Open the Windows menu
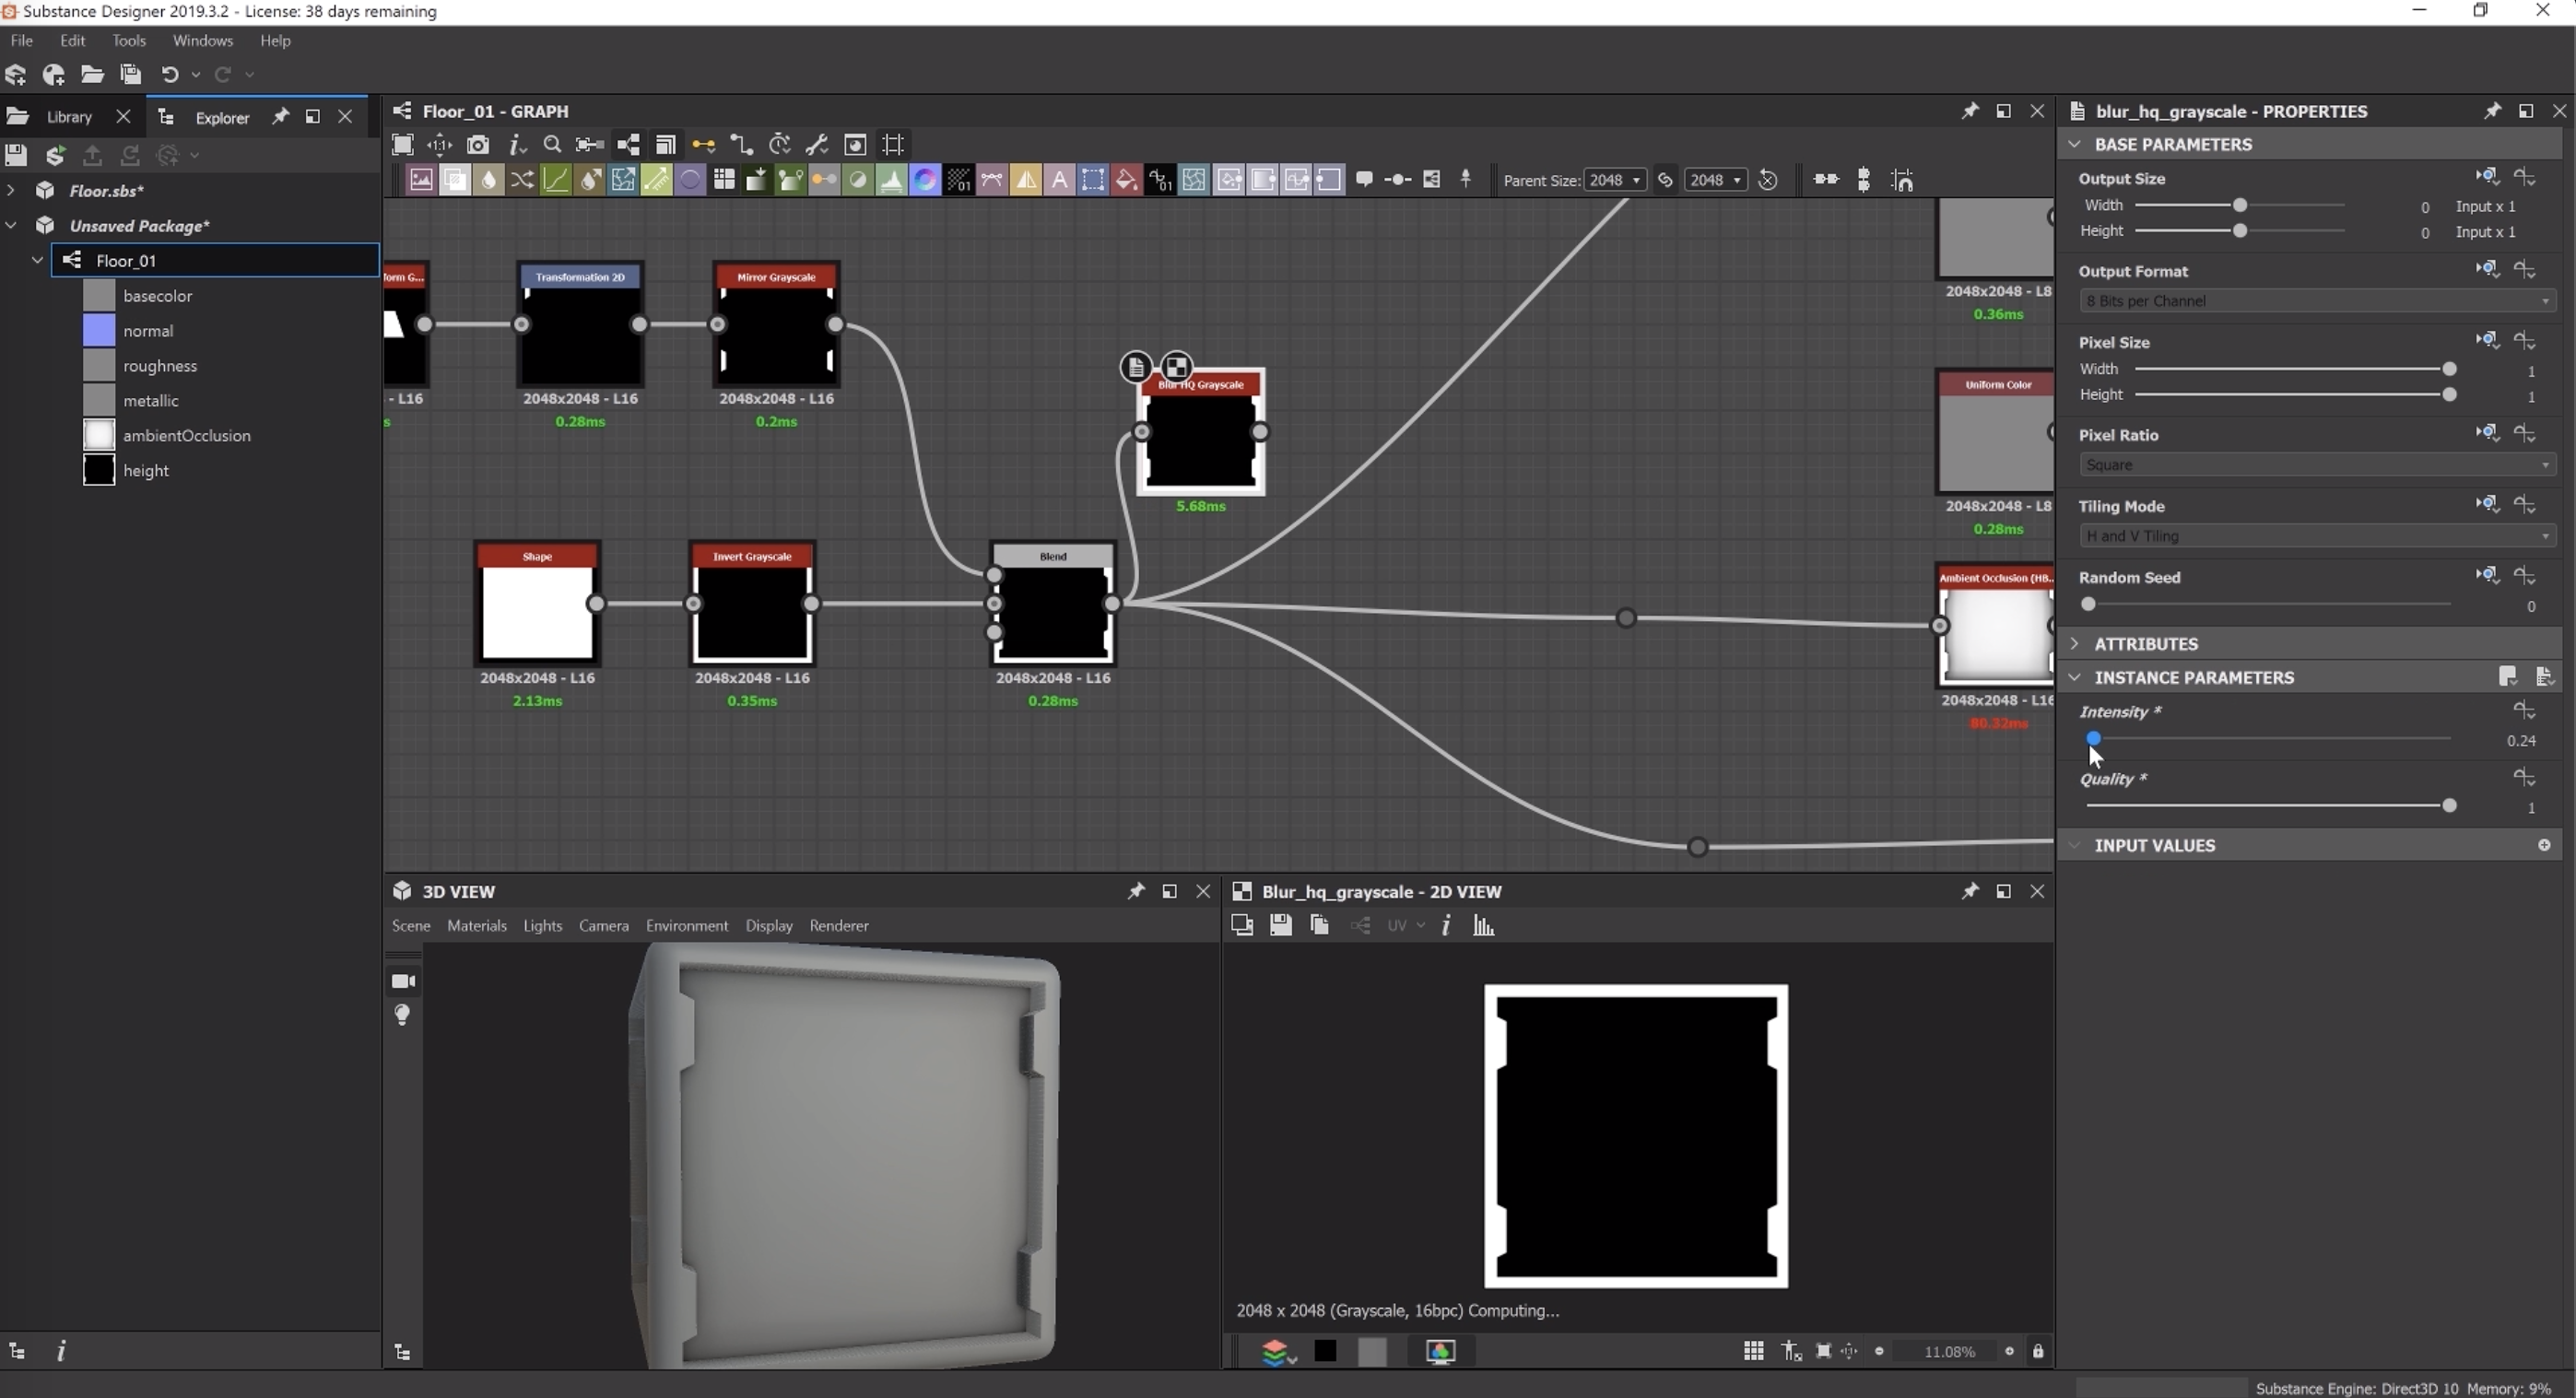This screenshot has width=2576, height=1398. coord(202,41)
